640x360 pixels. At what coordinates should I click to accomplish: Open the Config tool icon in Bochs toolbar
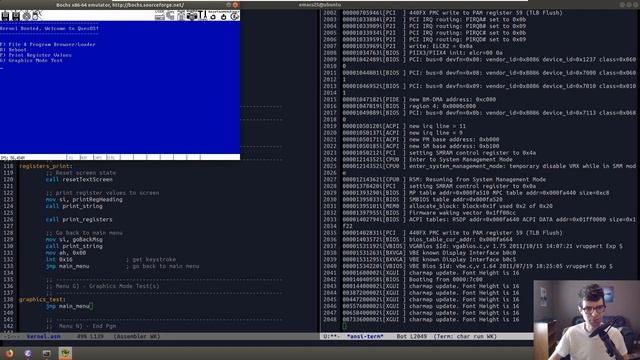[x=202, y=16]
